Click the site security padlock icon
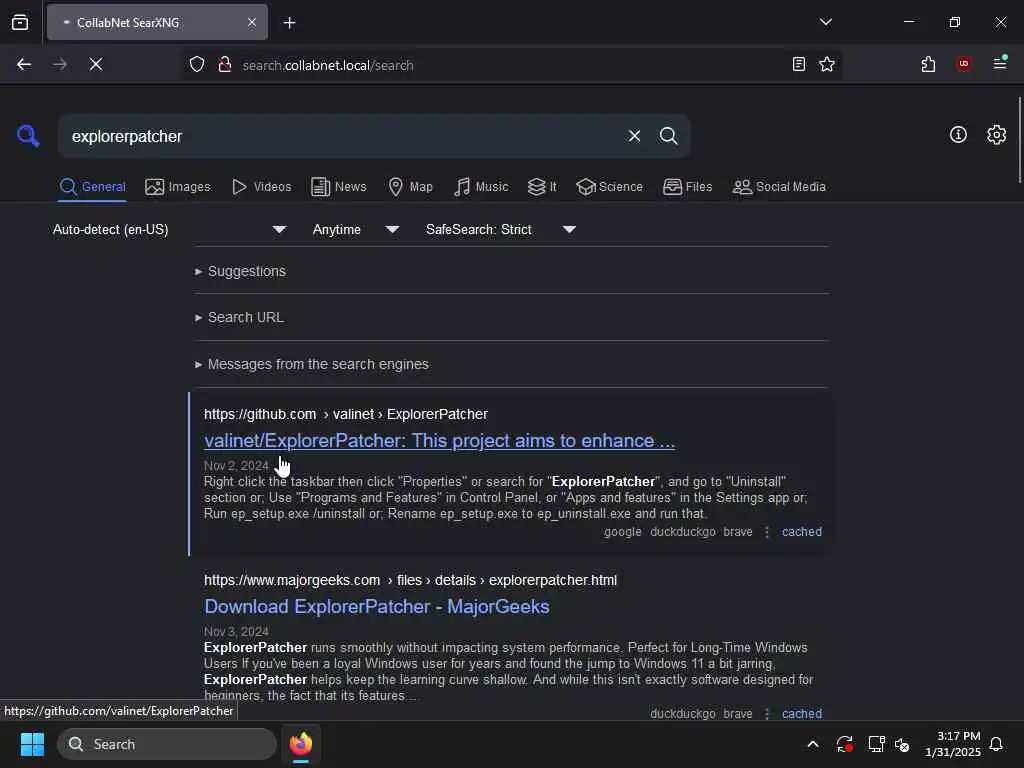Image resolution: width=1024 pixels, height=768 pixels. 225,65
